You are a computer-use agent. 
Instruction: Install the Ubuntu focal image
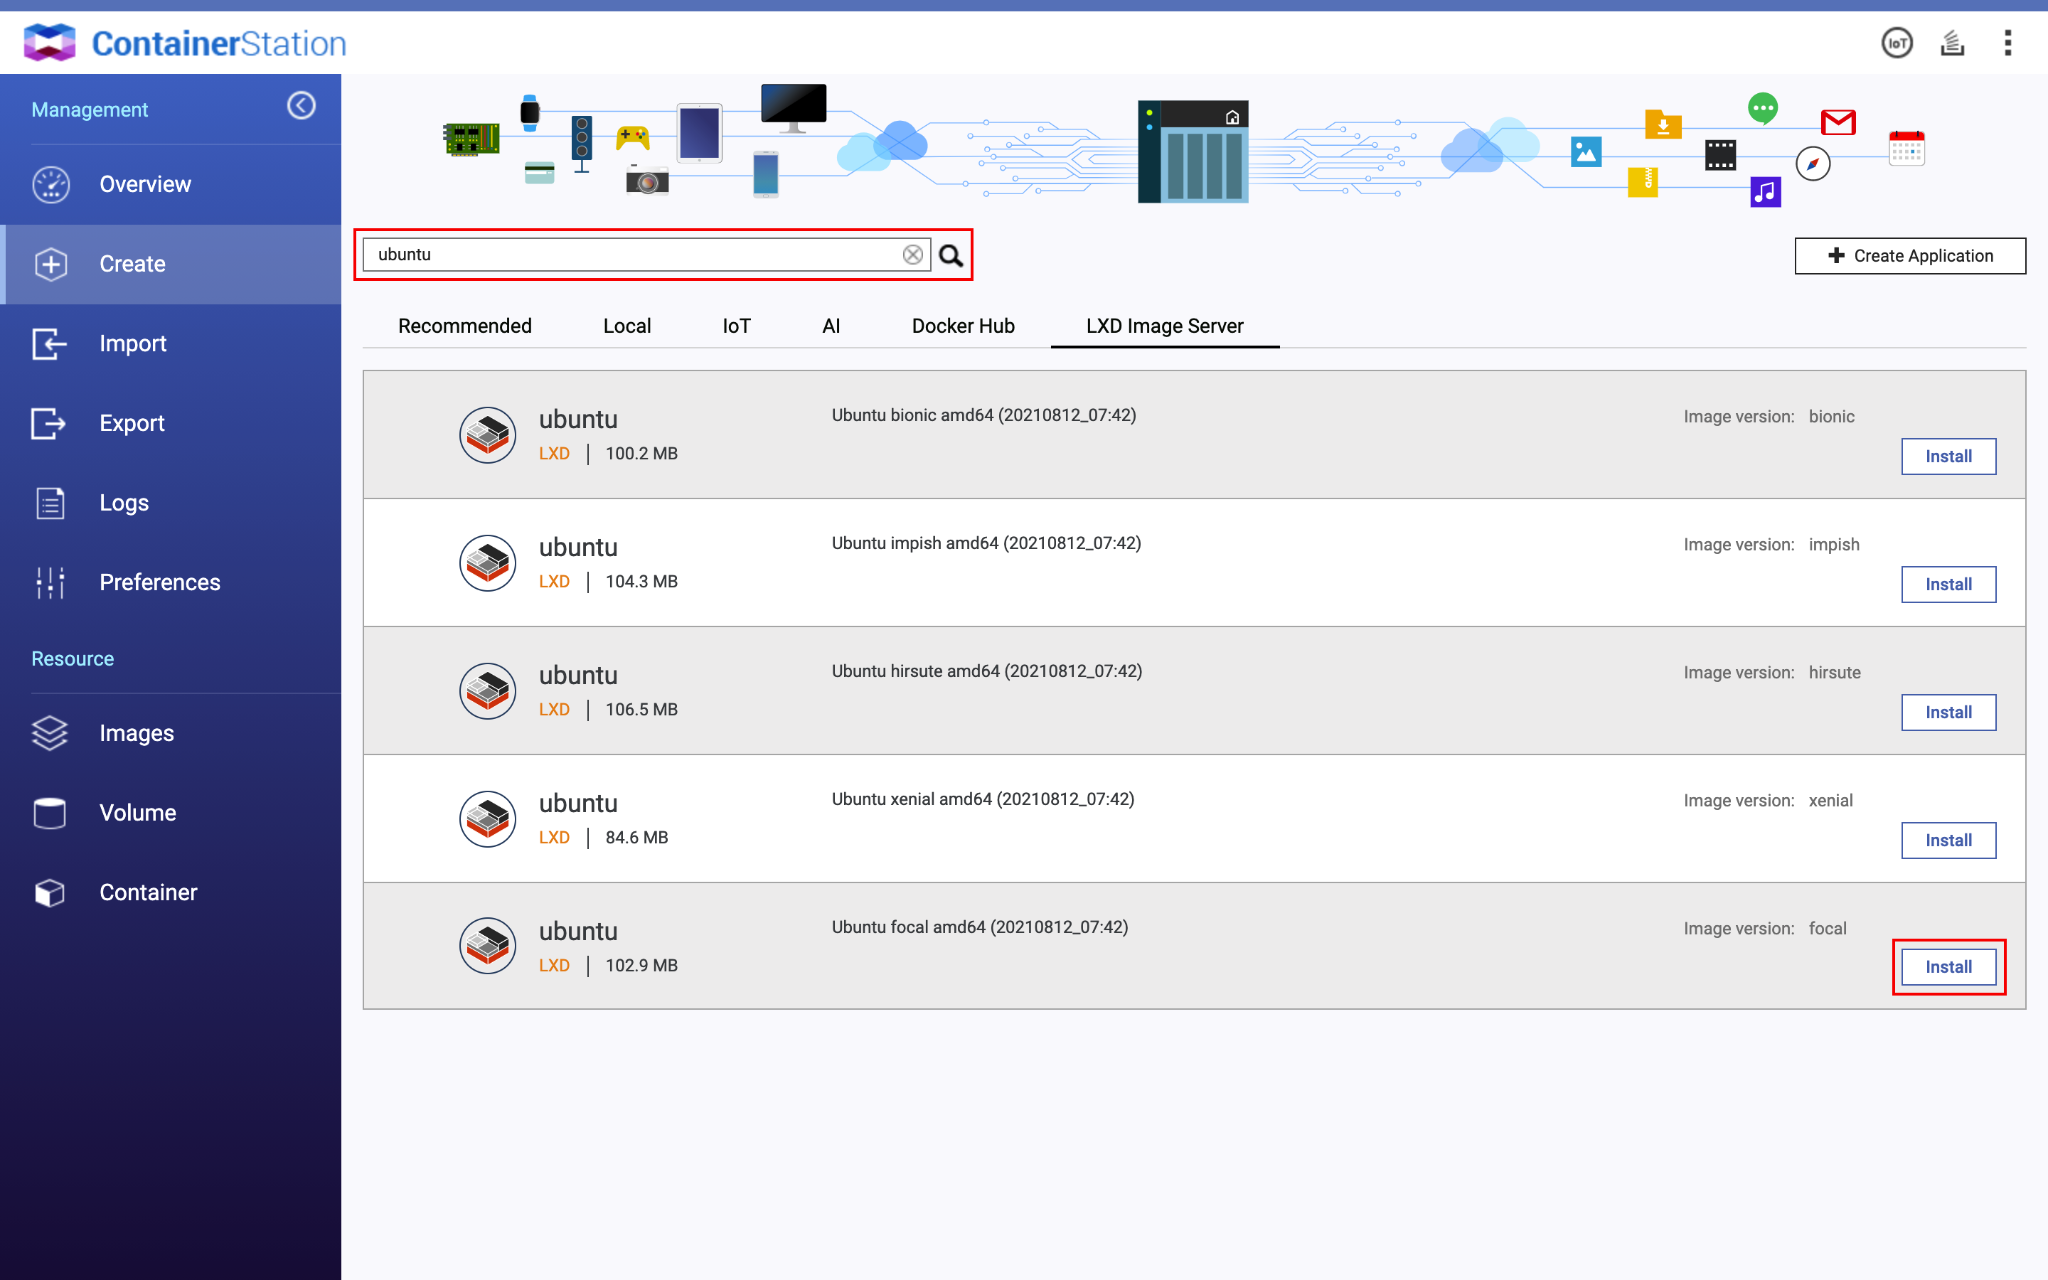(1947, 967)
